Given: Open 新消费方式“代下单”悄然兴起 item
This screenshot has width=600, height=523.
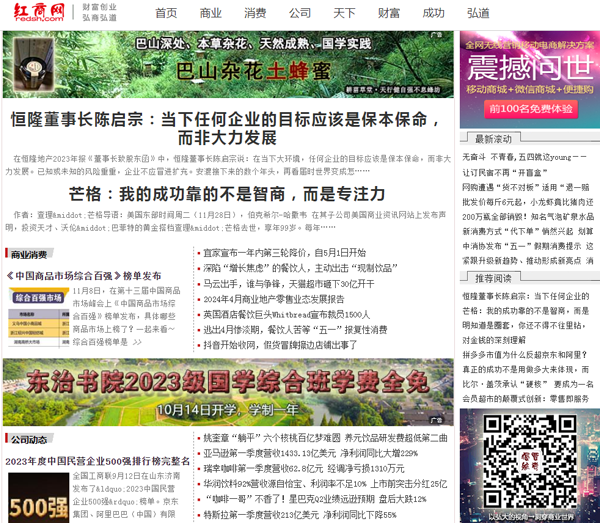Looking at the screenshot, I should point(528,231).
